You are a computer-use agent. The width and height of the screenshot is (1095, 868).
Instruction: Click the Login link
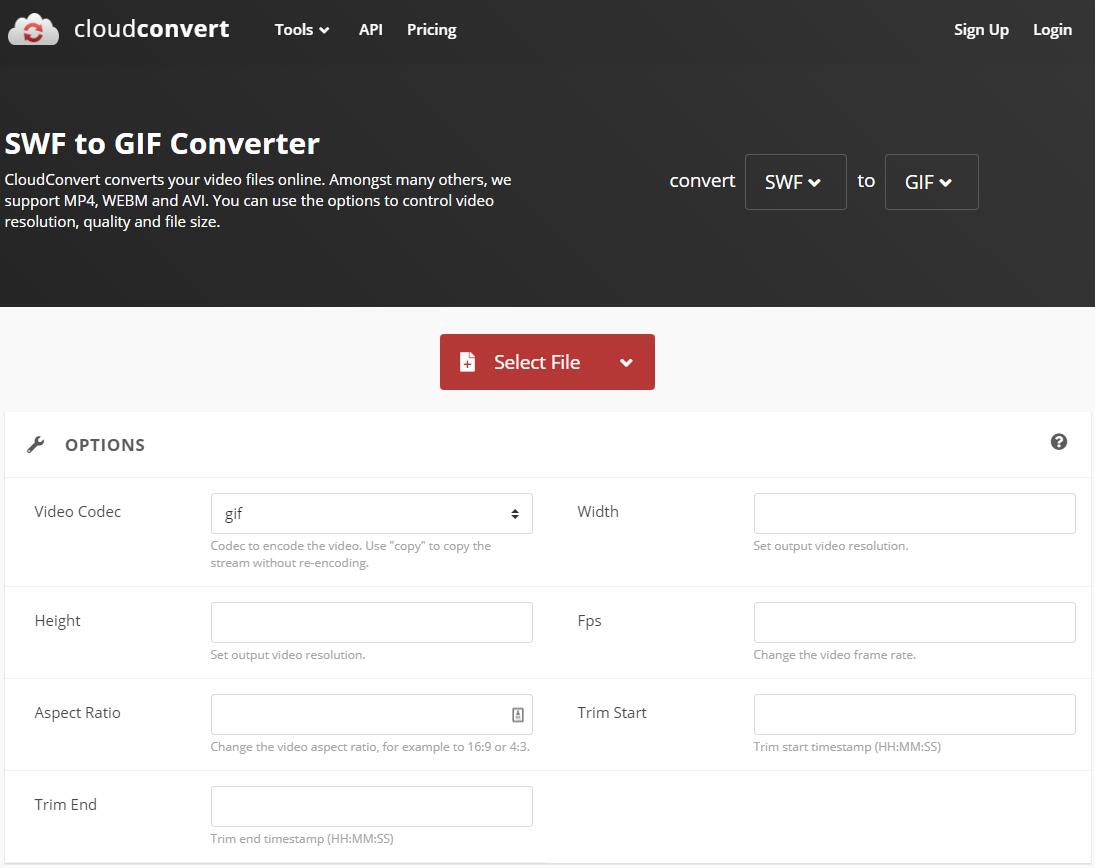tap(1052, 29)
